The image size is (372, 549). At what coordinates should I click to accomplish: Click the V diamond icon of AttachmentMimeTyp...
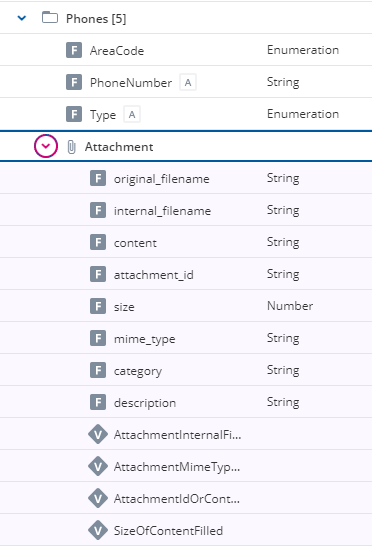click(x=98, y=466)
